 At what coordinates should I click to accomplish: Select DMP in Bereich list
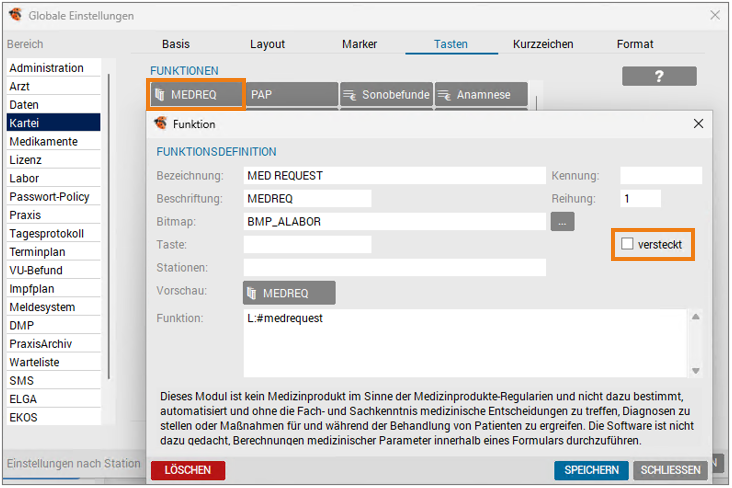click(x=54, y=325)
